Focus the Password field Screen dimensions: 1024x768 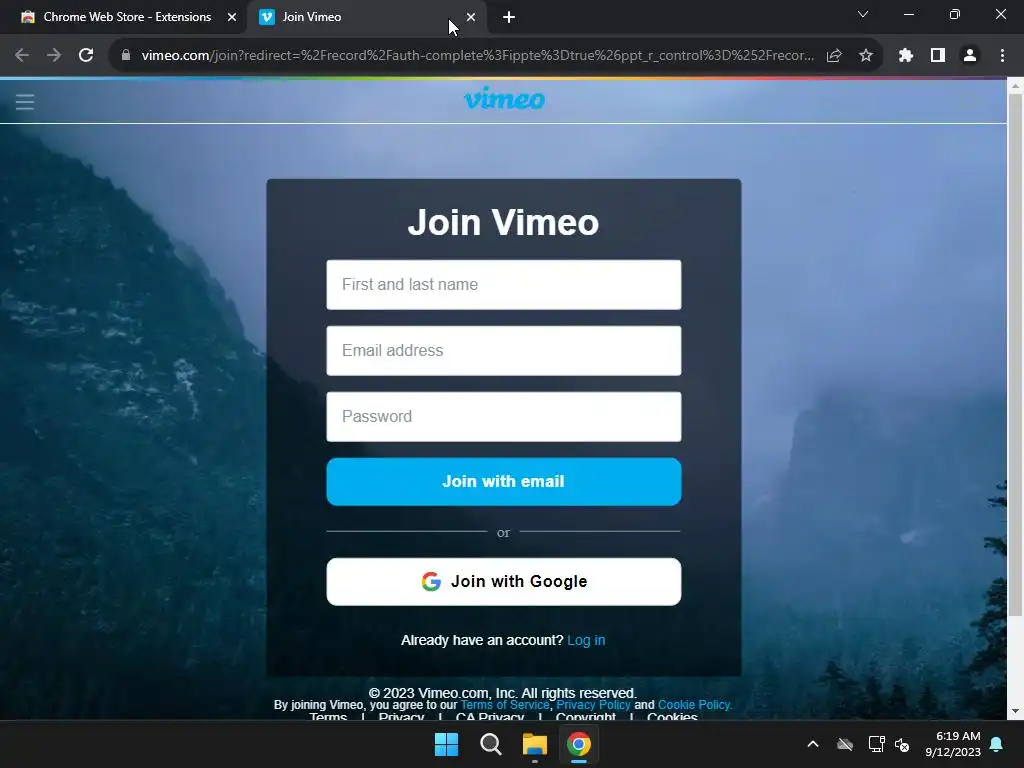(504, 417)
